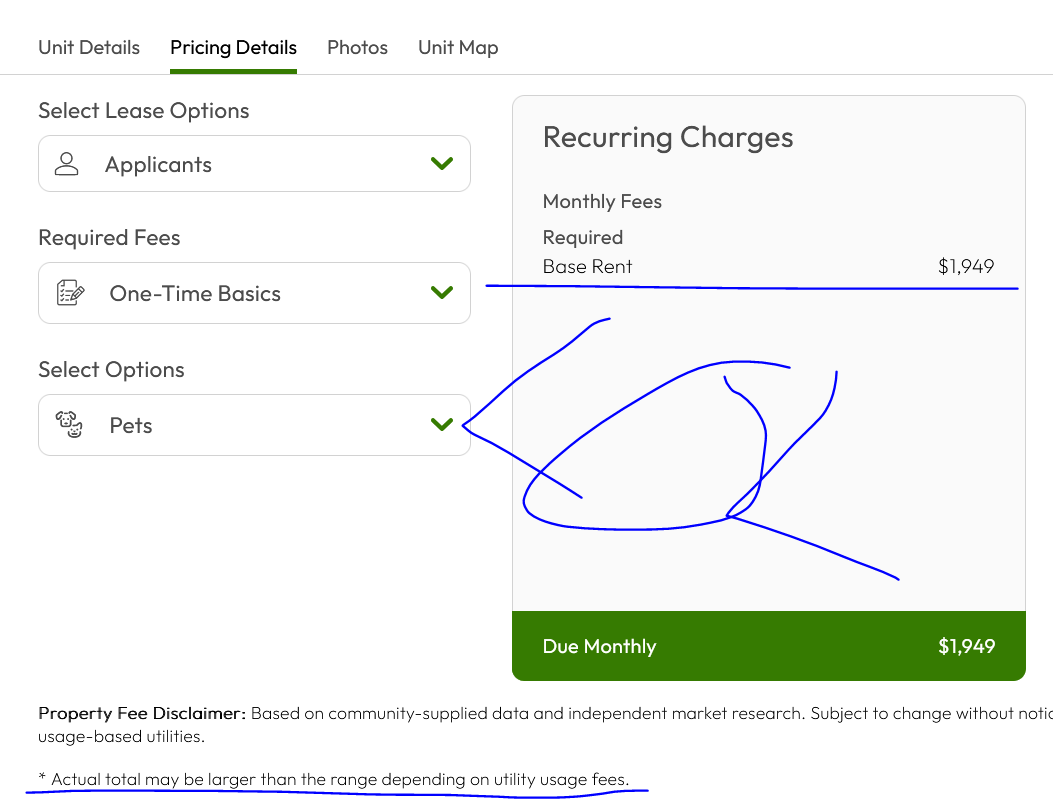Expand the Applicants chevron
The image size is (1053, 804).
(x=442, y=163)
